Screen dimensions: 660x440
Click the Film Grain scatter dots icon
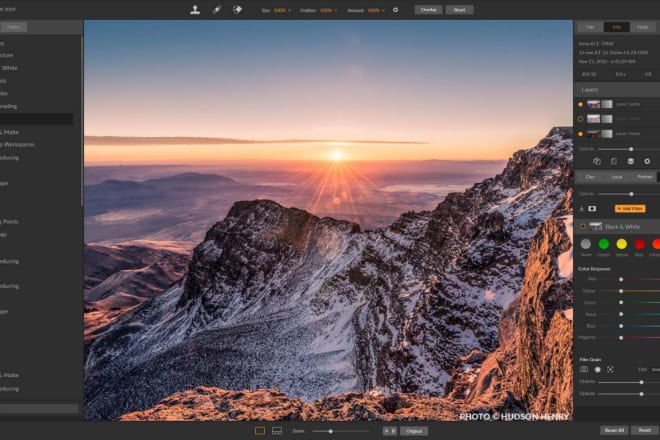610,370
